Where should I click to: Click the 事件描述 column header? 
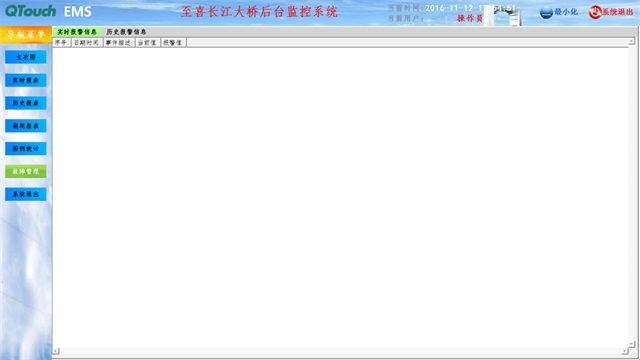[118, 42]
